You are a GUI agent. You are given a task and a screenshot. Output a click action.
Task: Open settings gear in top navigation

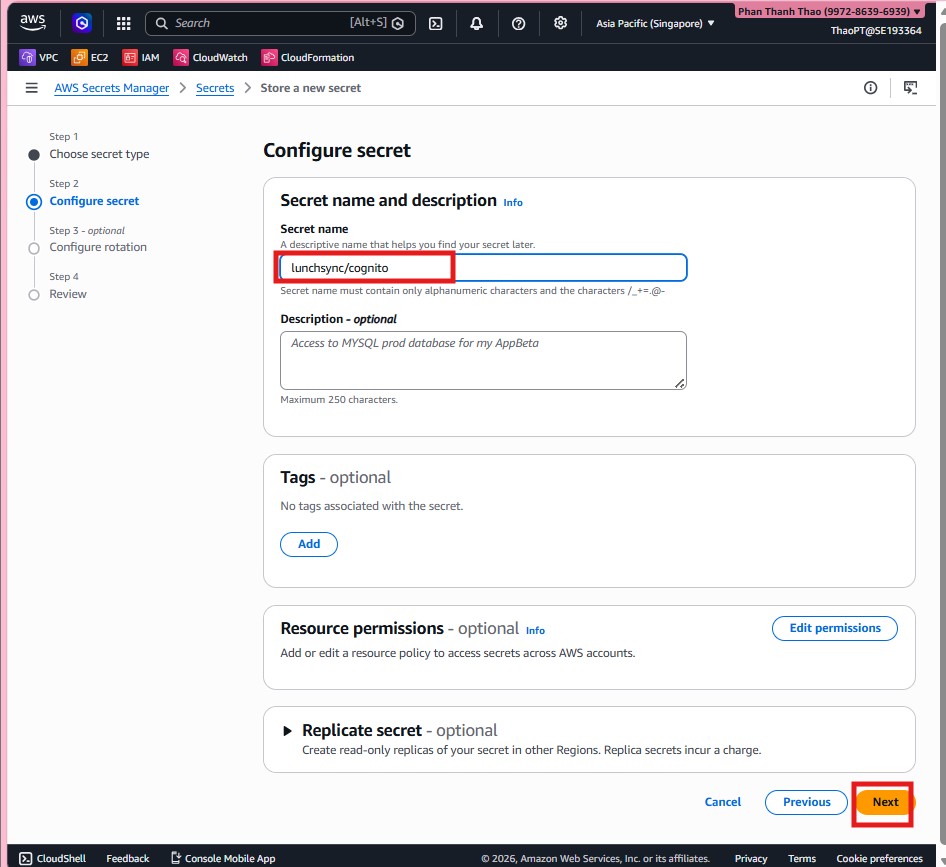click(560, 23)
